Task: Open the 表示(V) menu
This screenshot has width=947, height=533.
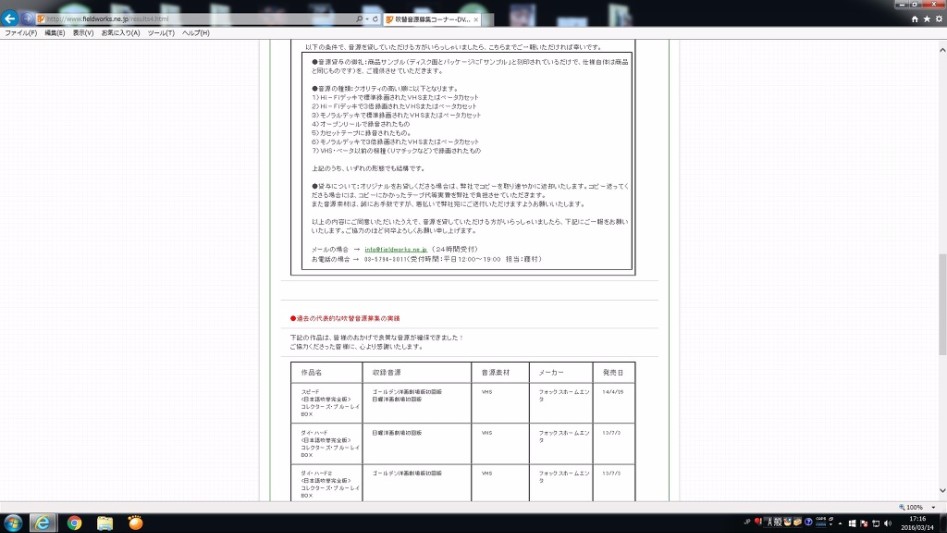Action: coord(83,33)
